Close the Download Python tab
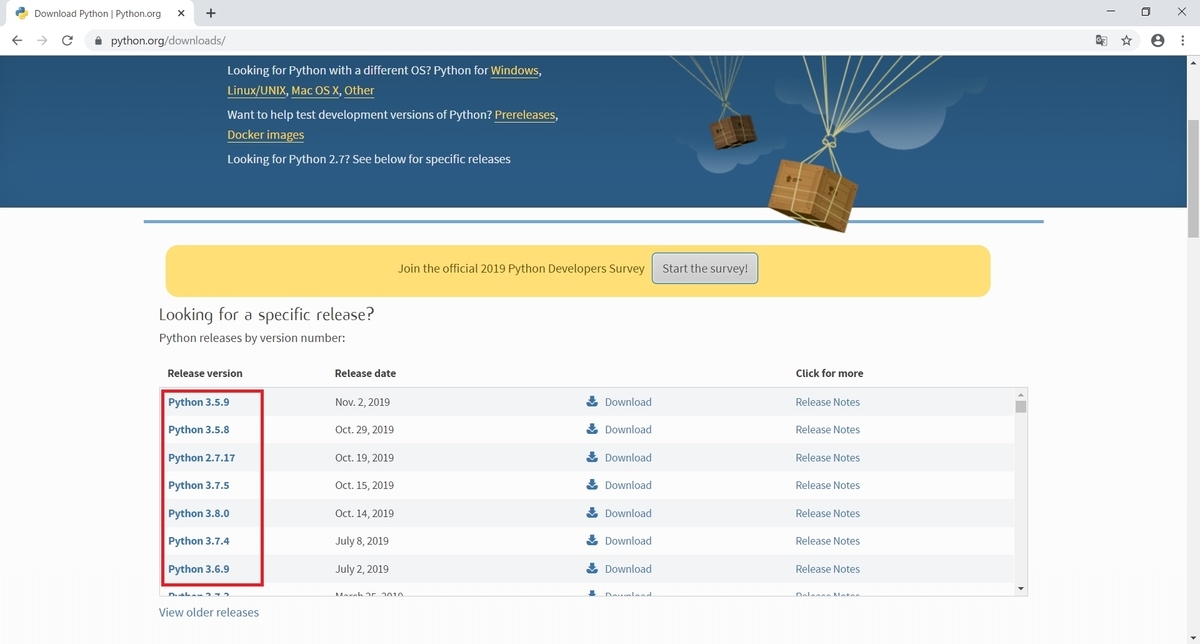The width and height of the screenshot is (1200, 644). coord(183,14)
